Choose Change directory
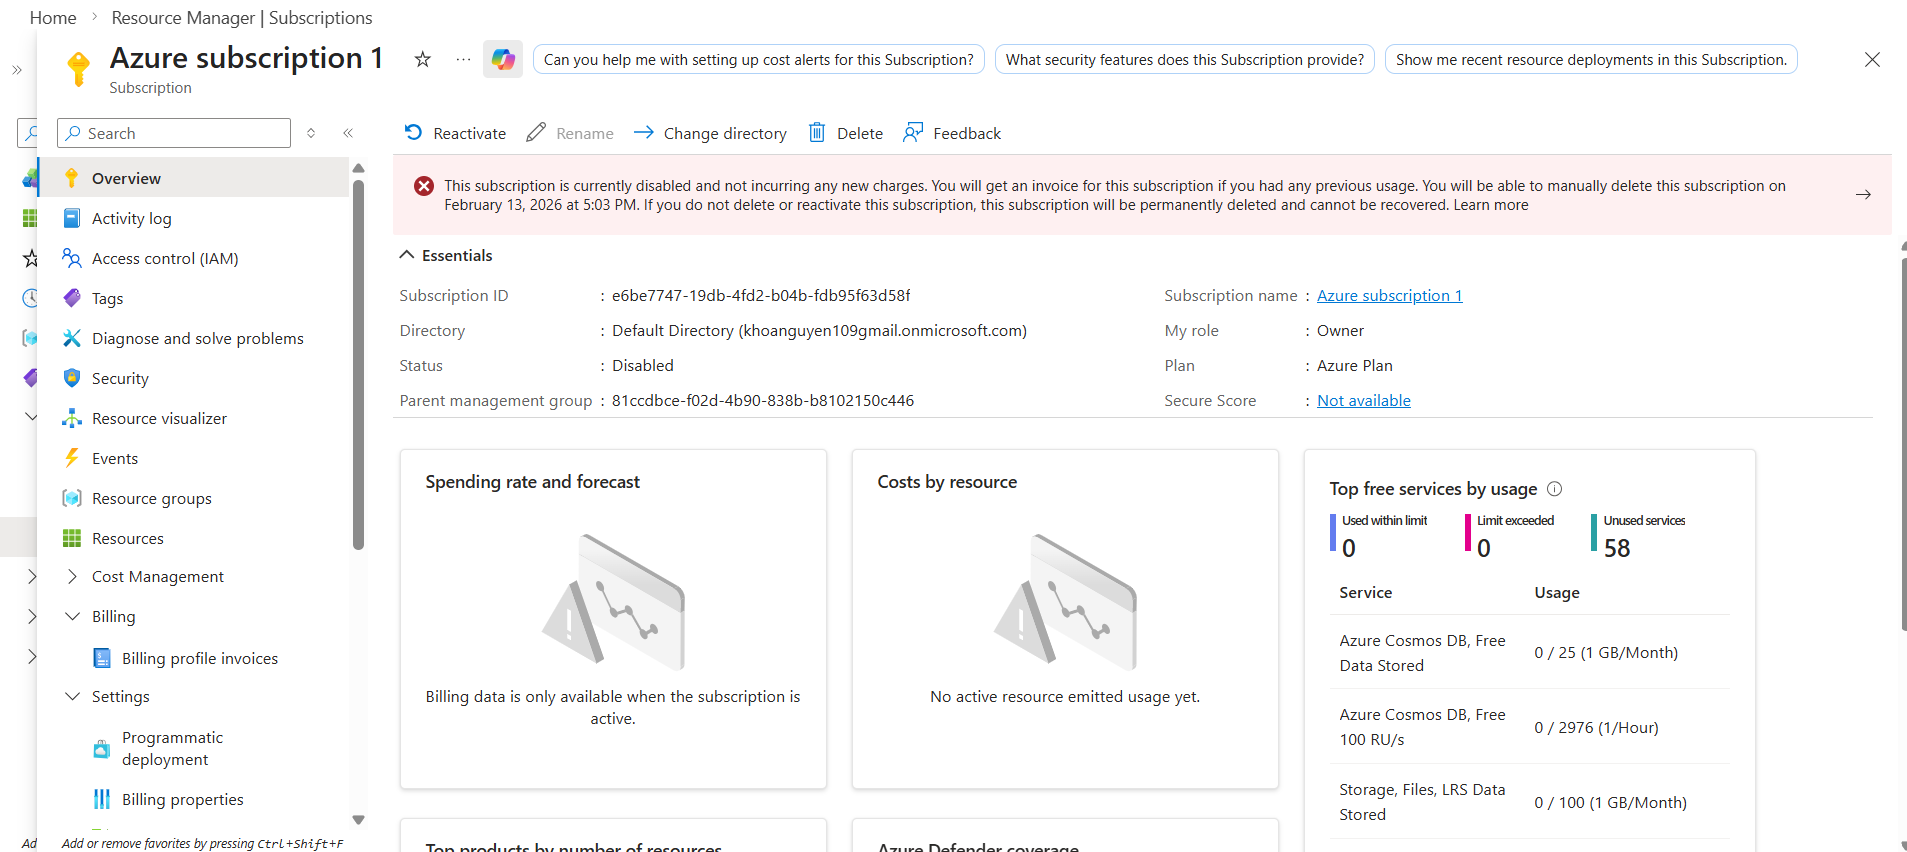Image resolution: width=1907 pixels, height=852 pixels. click(710, 133)
